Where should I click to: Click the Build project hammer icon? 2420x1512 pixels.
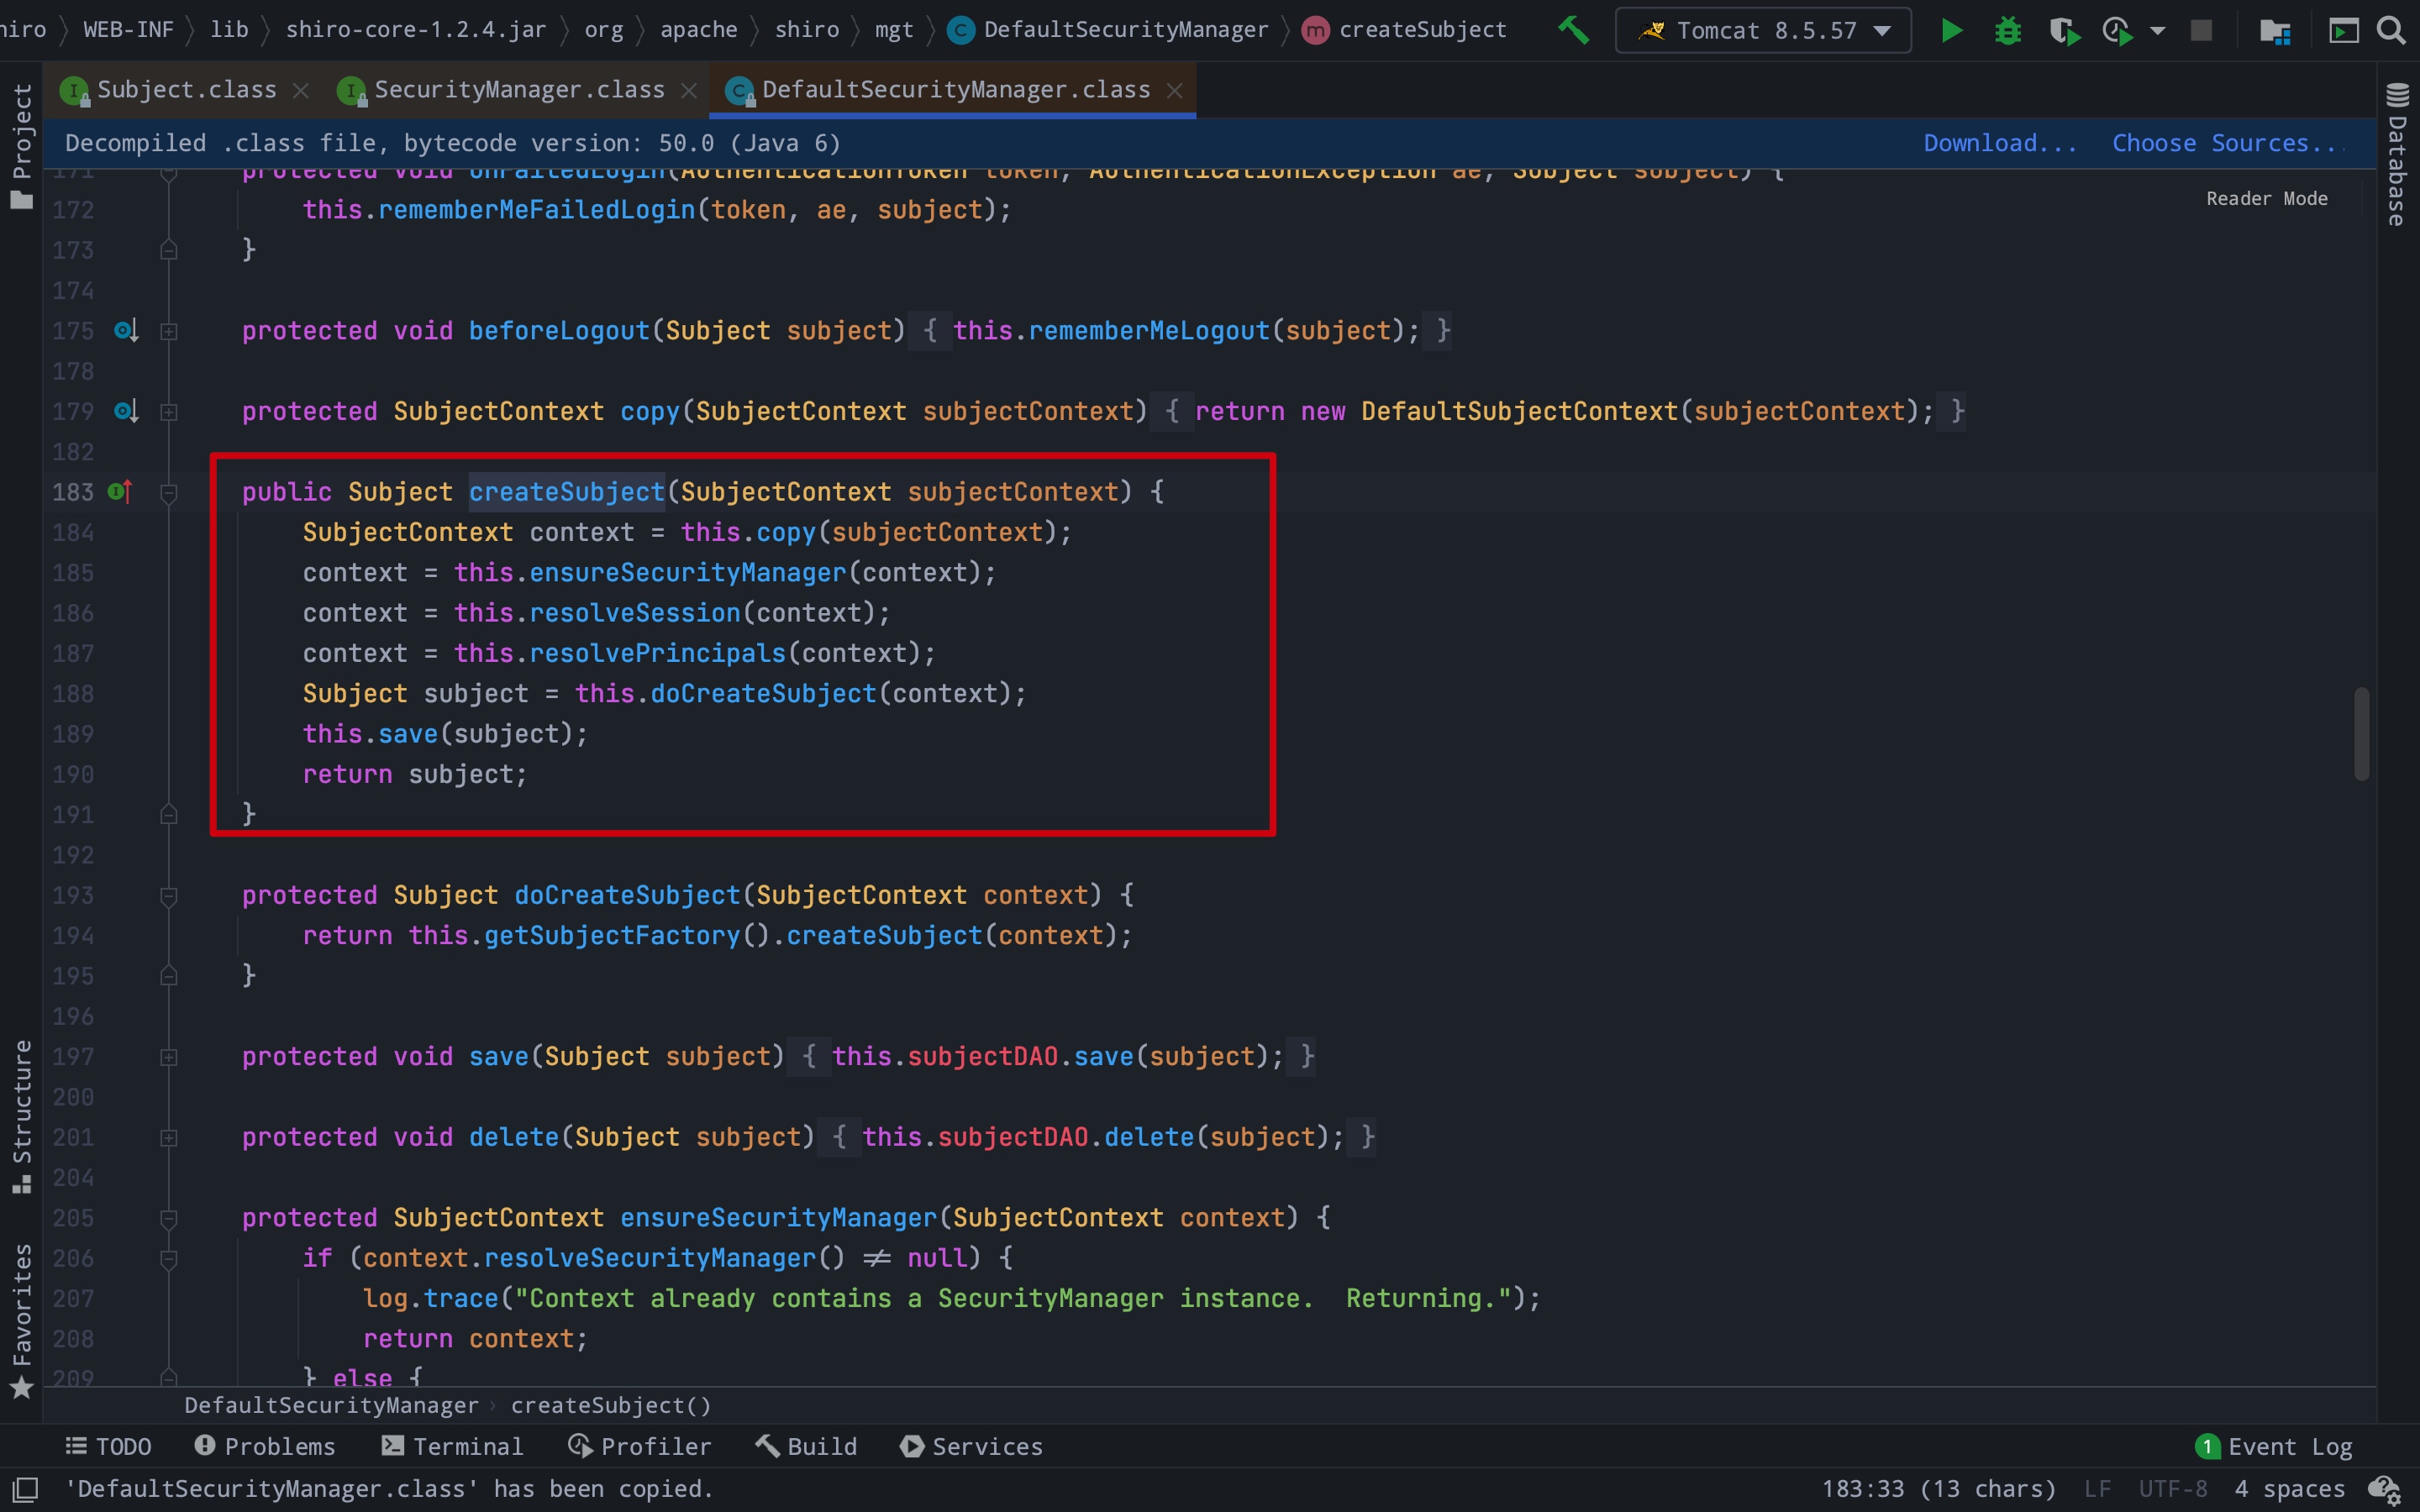1573,30
